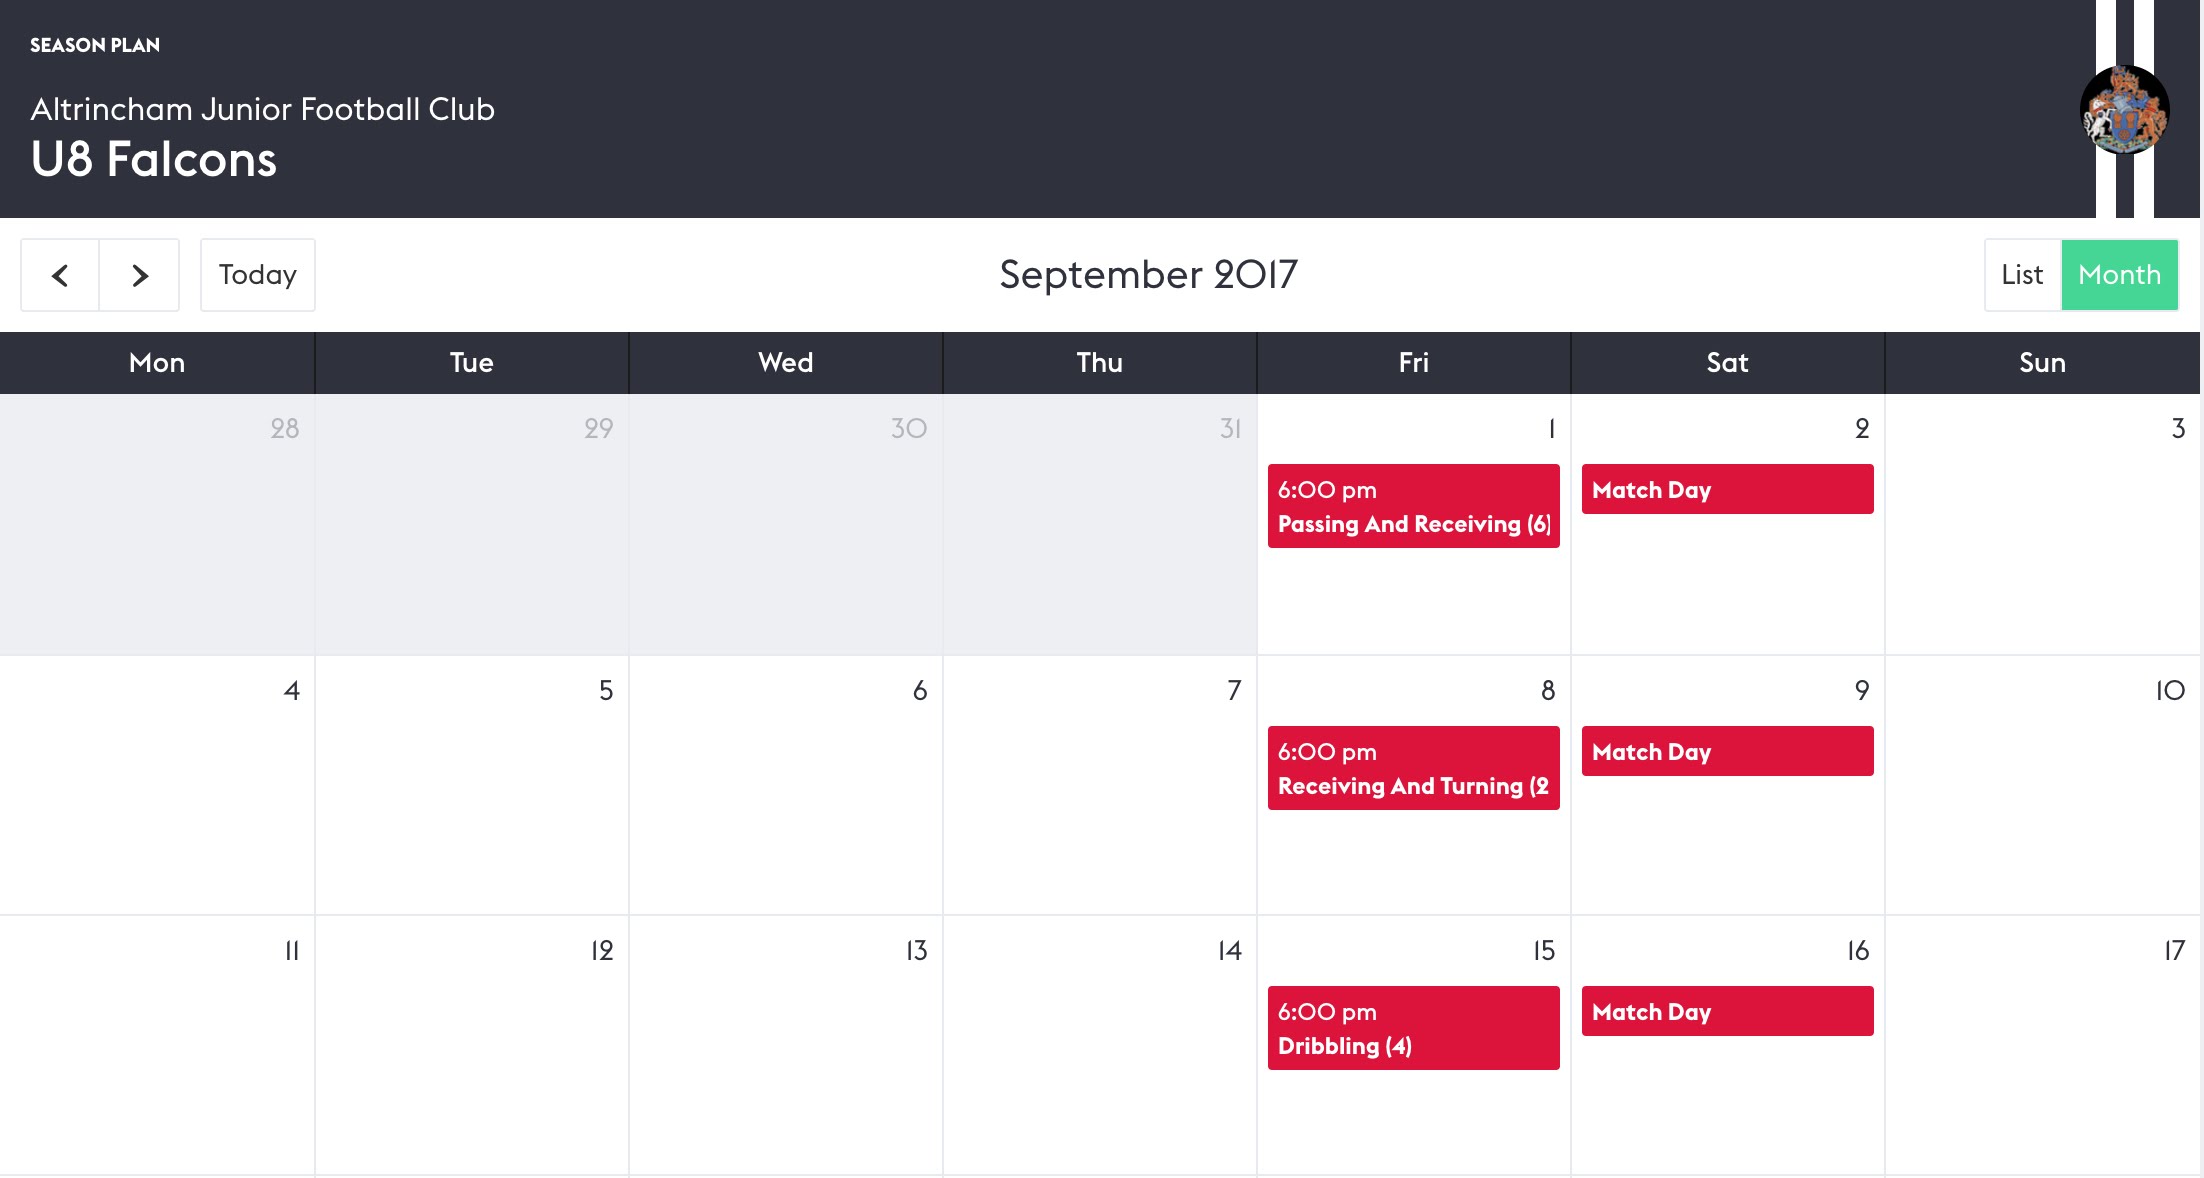Open Match Day event on 2 September
The image size is (2204, 1178).
point(1727,489)
